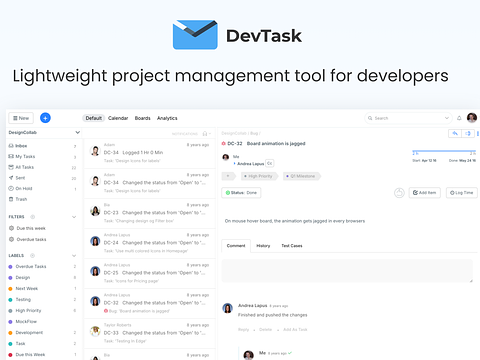Expand the DesignCollab project dropdown
Screen dimensions: 480x360
tap(77, 132)
